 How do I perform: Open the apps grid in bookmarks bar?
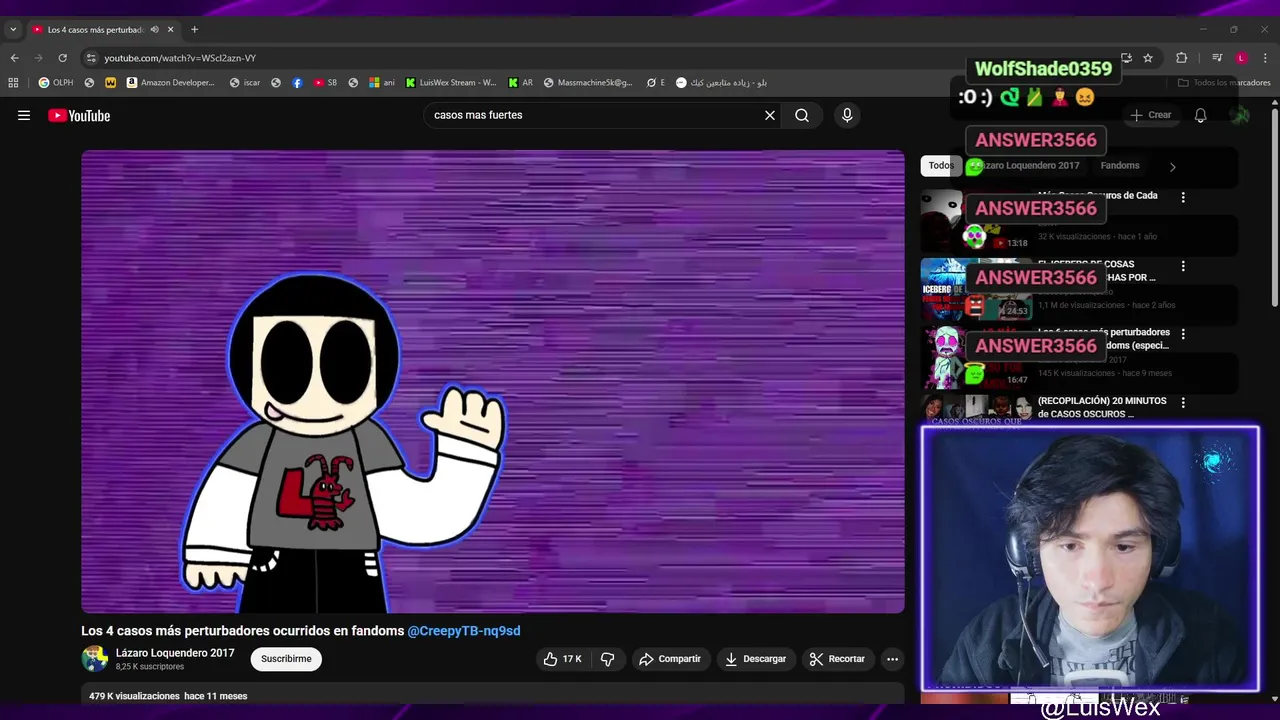click(13, 83)
